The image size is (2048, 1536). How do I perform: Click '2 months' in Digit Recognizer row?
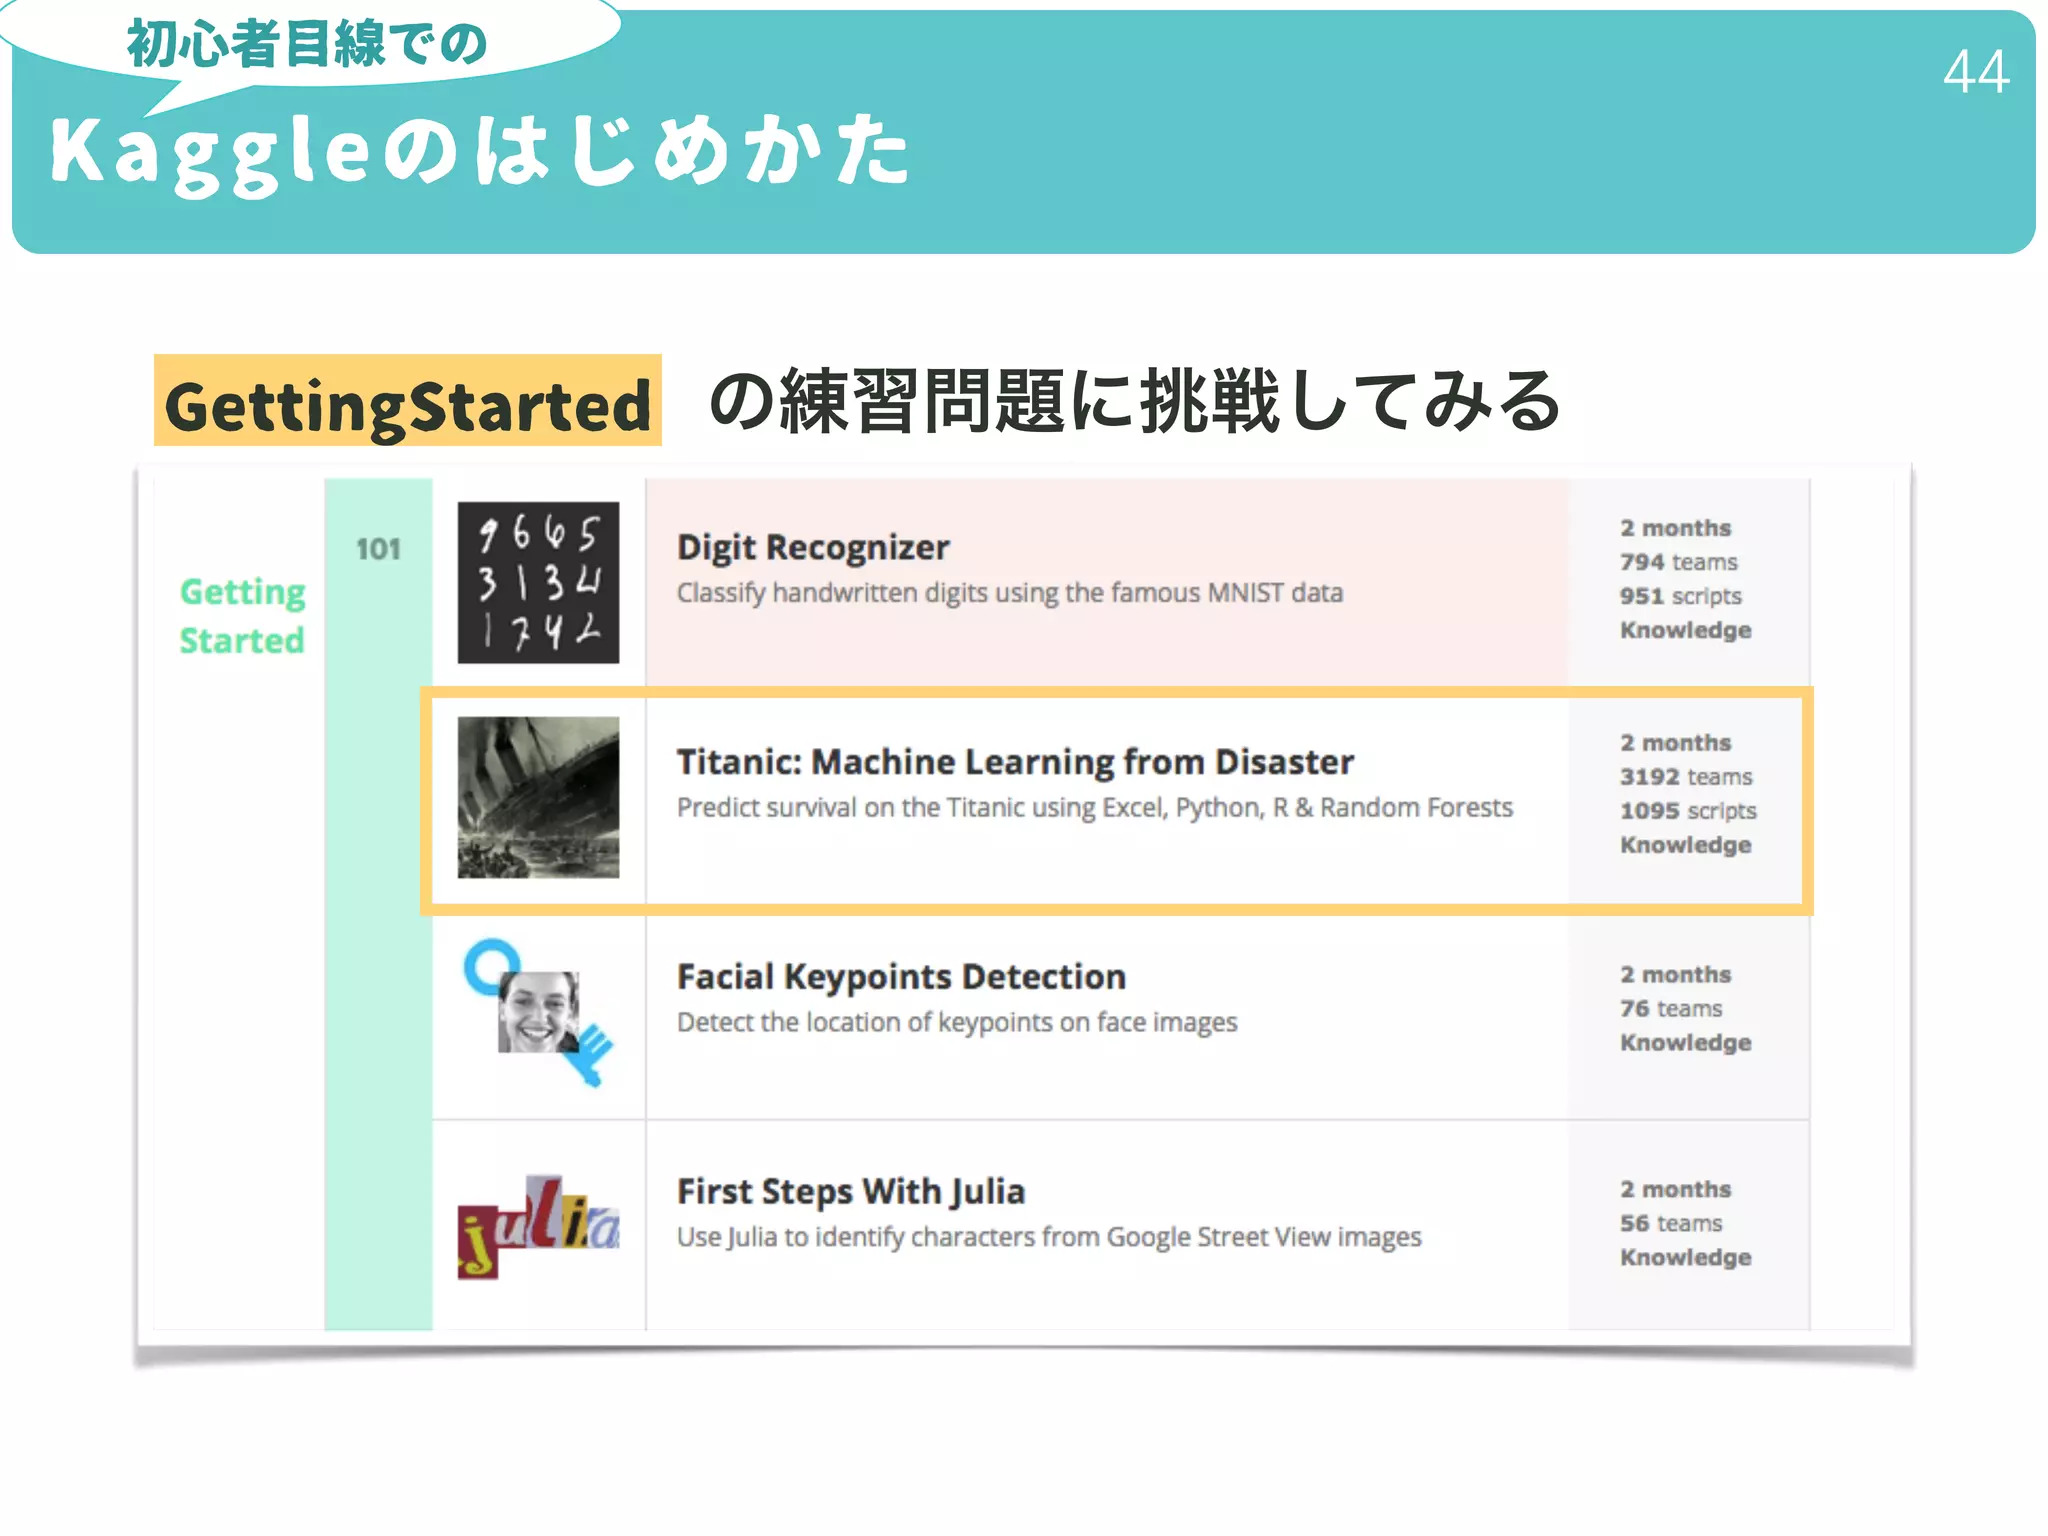(x=1675, y=528)
